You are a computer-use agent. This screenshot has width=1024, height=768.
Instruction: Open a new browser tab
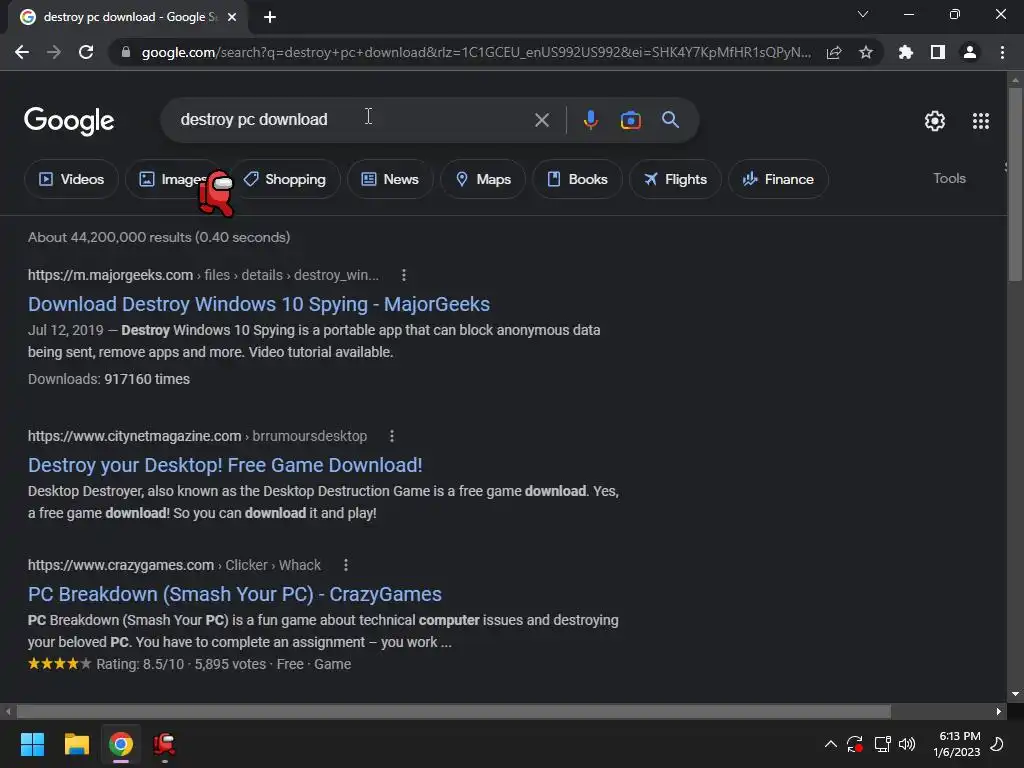pos(270,17)
